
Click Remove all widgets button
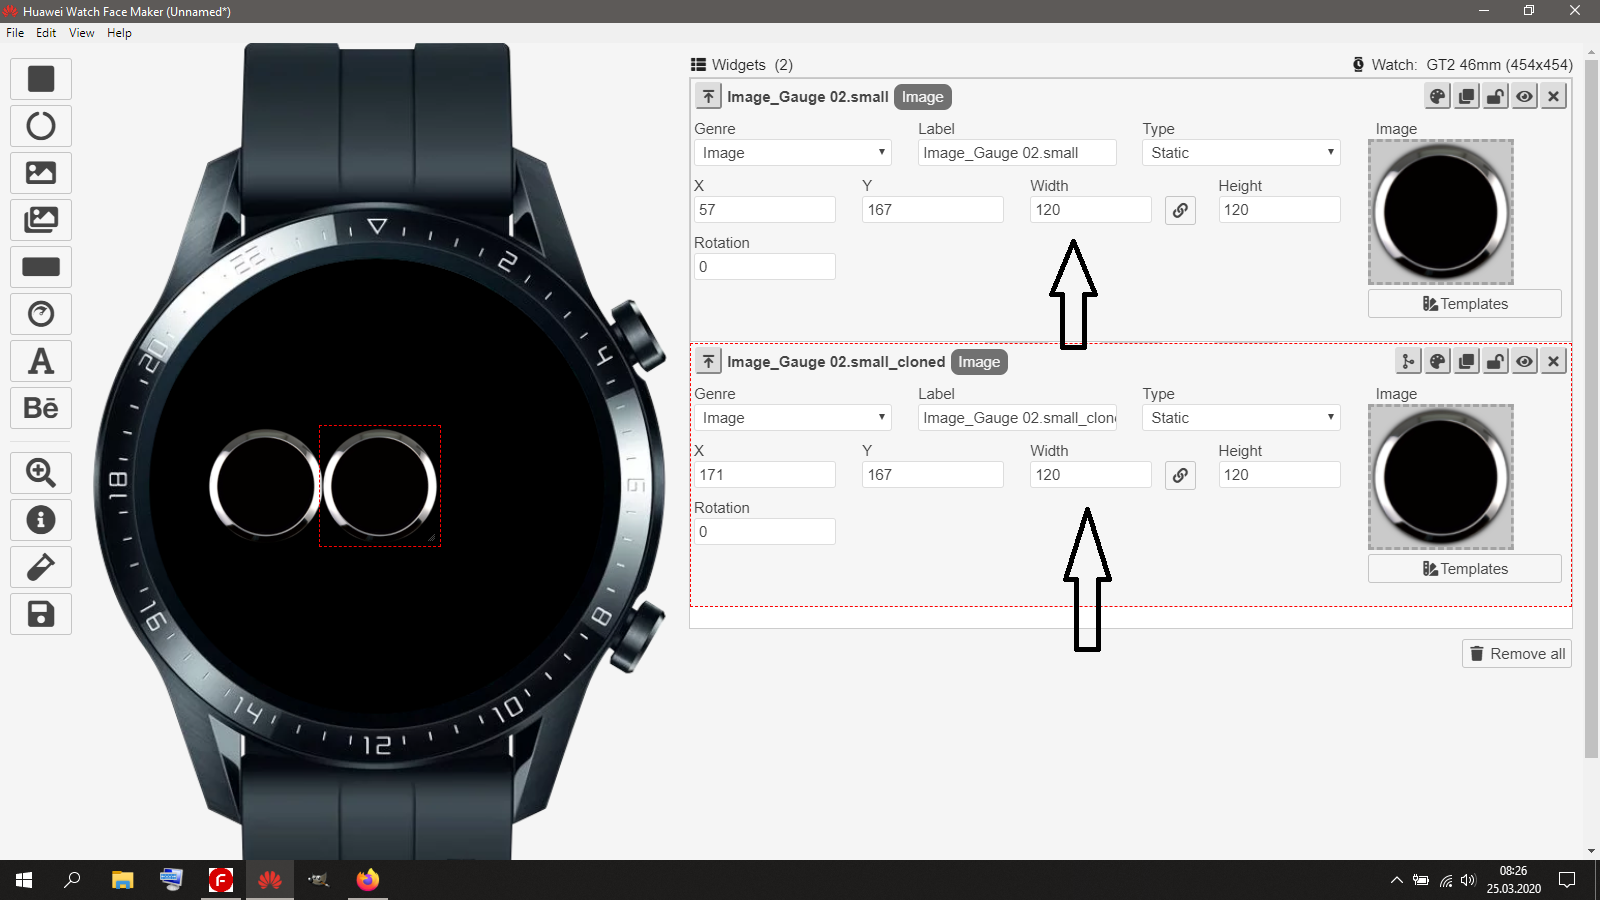pos(1517,654)
